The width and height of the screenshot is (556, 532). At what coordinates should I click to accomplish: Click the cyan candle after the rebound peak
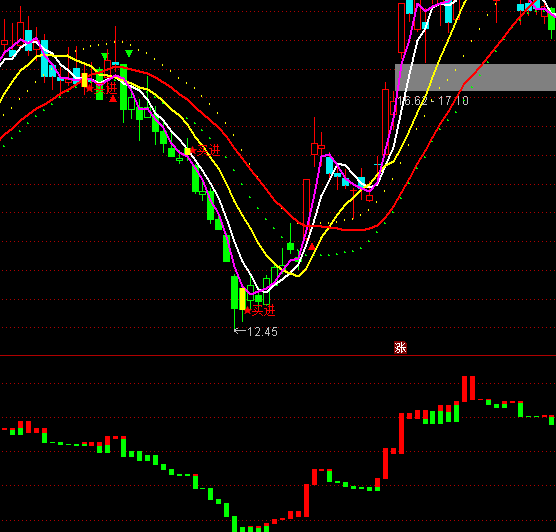(x=329, y=165)
